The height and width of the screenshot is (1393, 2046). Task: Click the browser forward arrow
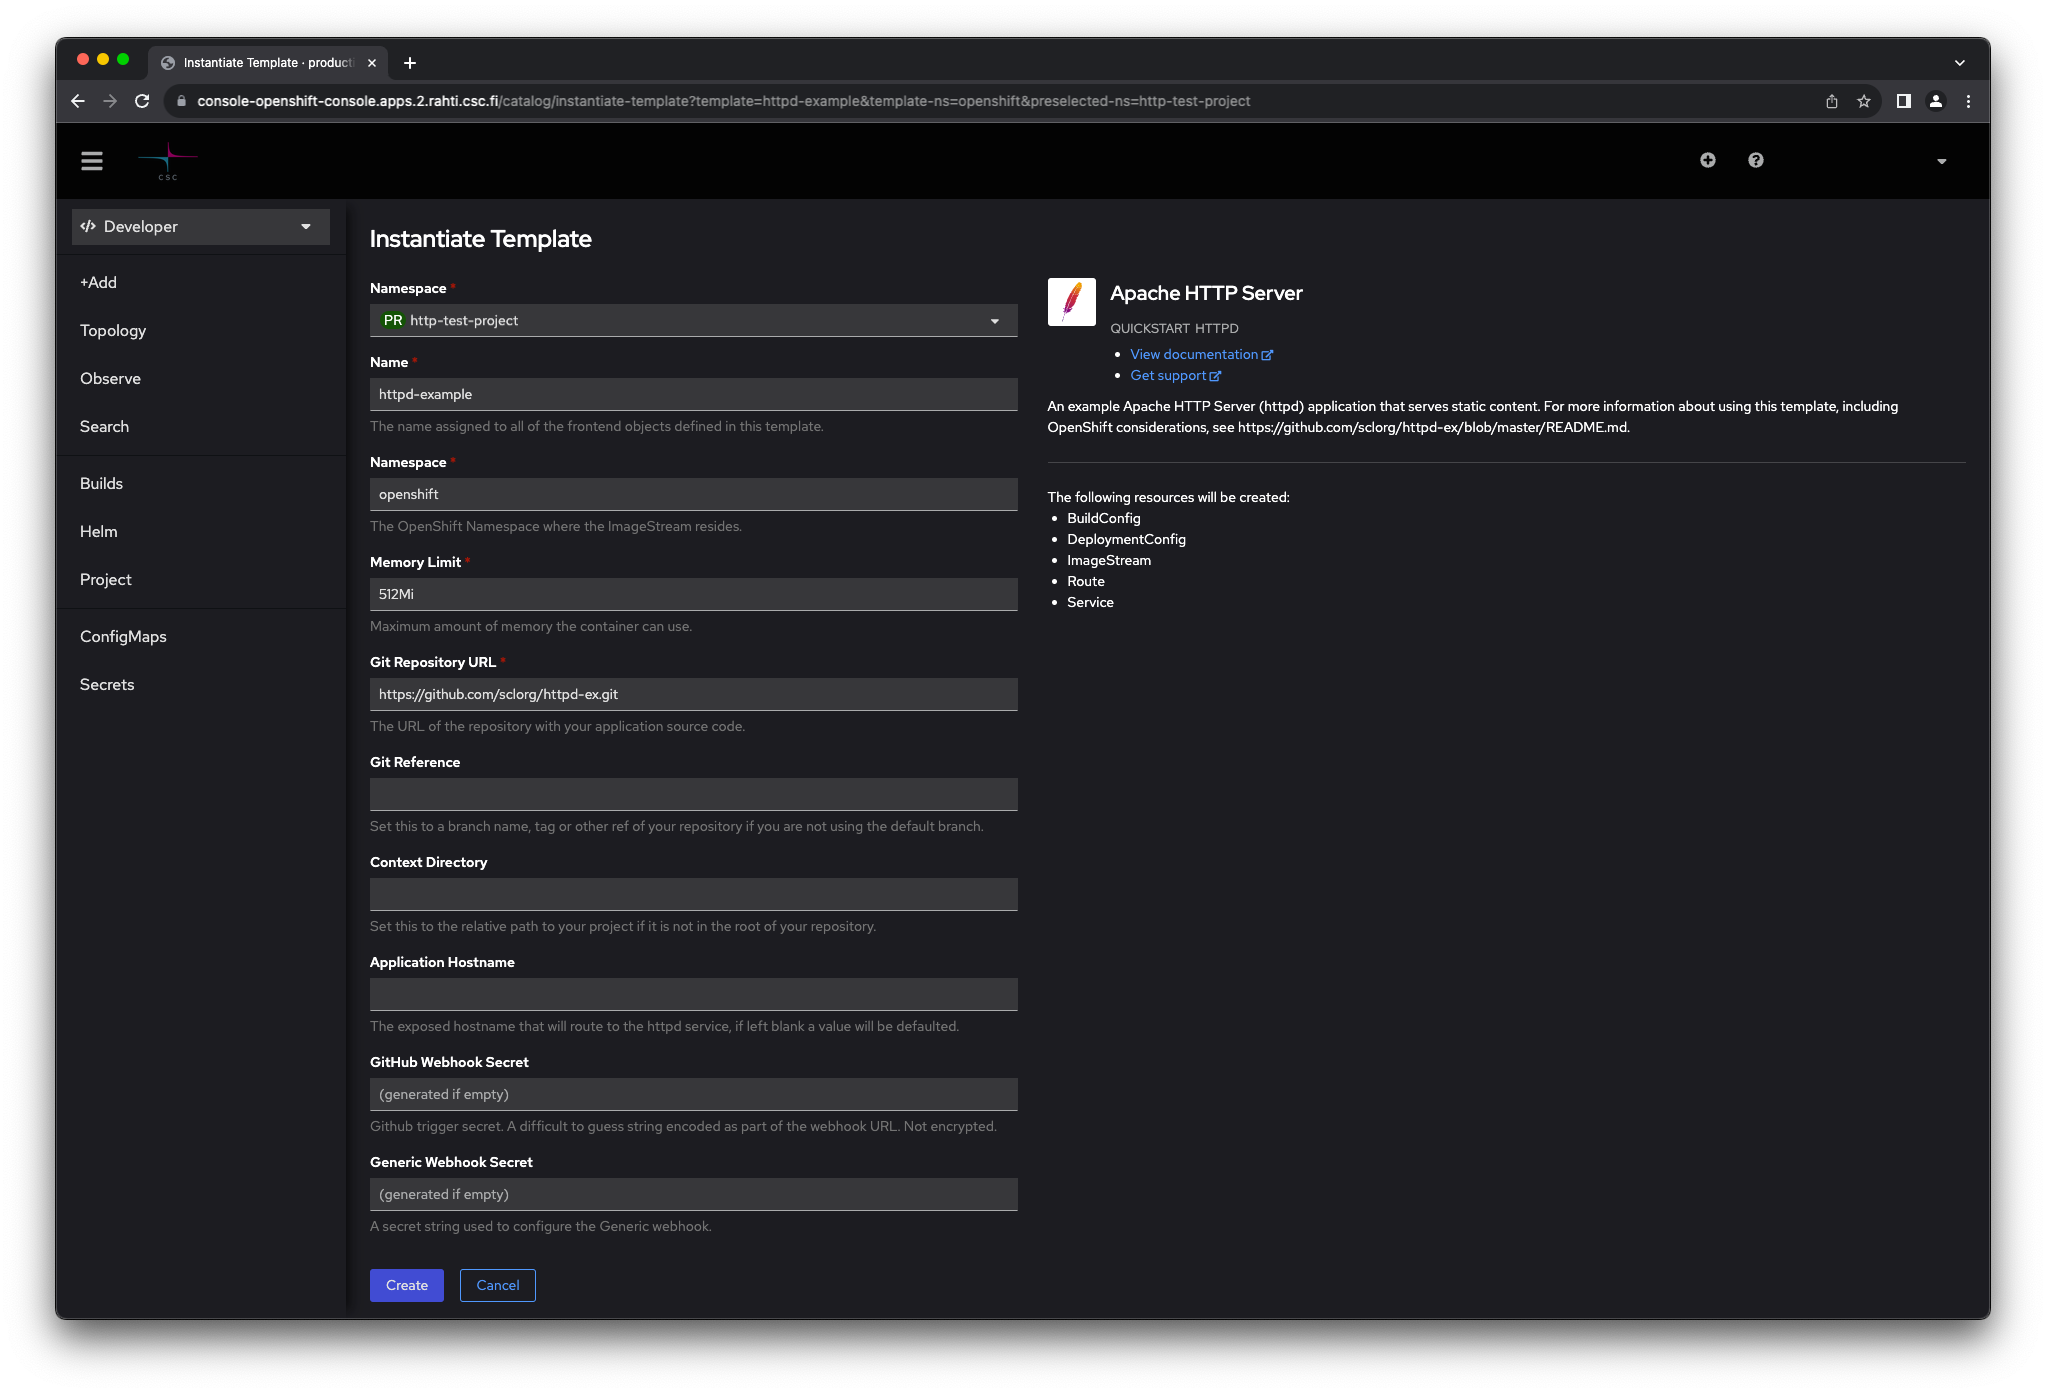pos(110,101)
